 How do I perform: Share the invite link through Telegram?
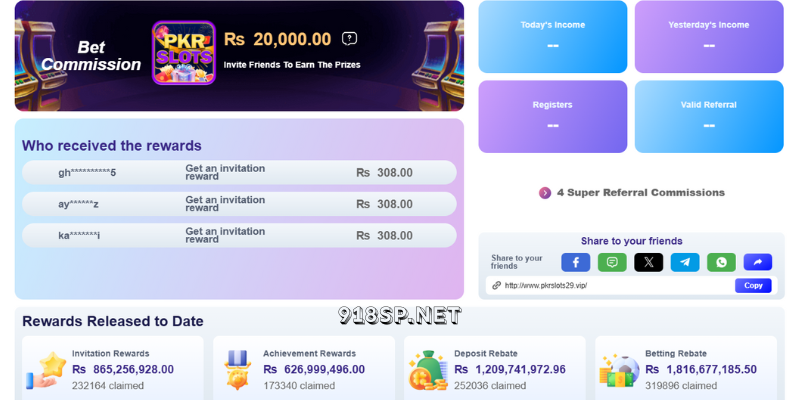685,262
